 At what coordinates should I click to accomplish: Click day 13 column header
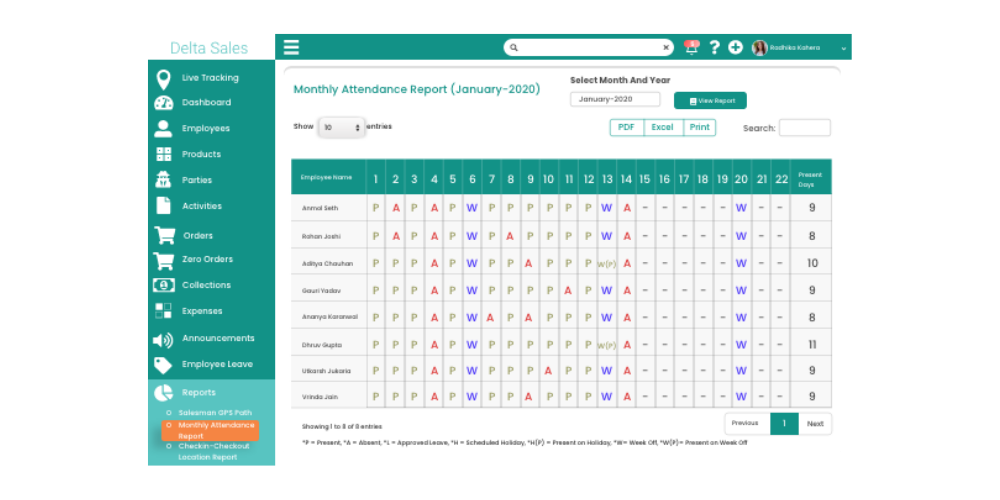point(607,179)
